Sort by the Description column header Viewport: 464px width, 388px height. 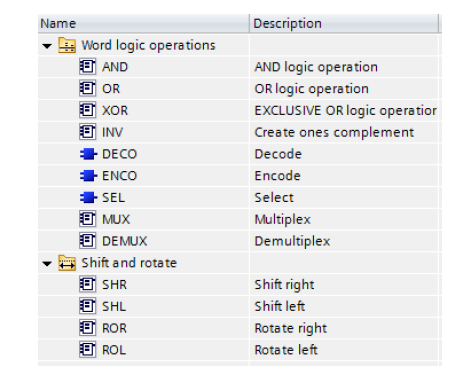344,24
